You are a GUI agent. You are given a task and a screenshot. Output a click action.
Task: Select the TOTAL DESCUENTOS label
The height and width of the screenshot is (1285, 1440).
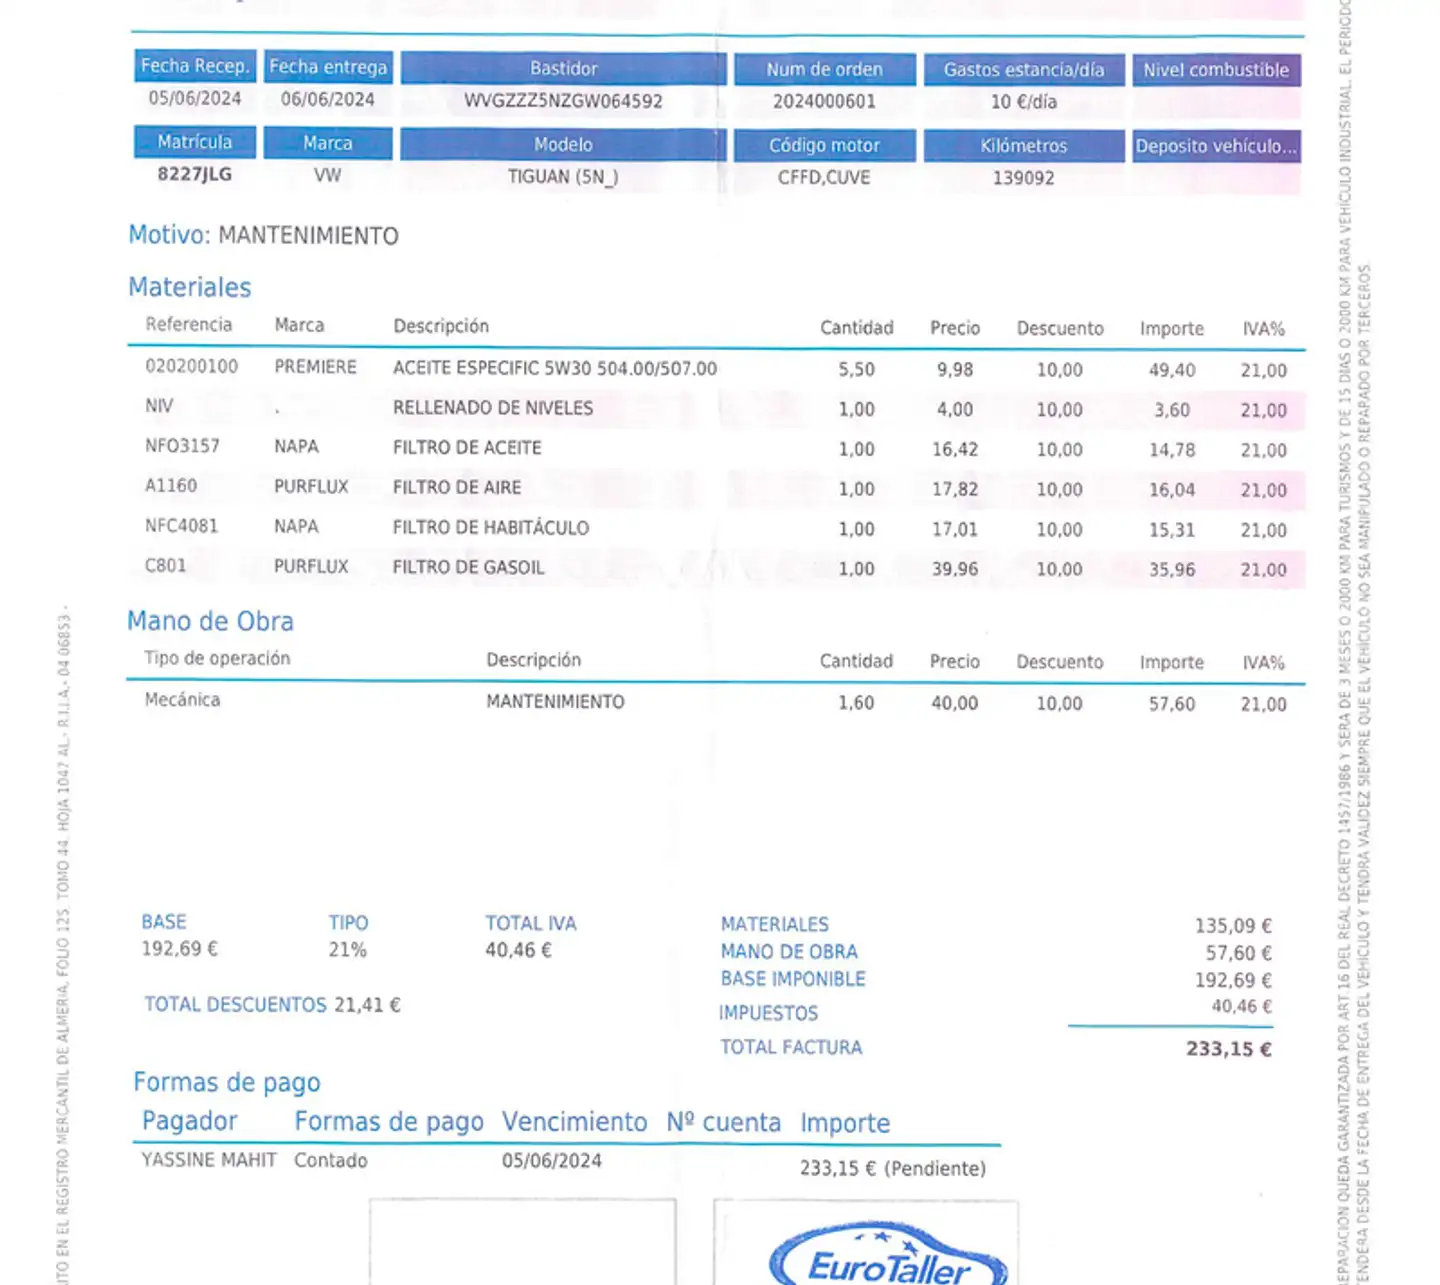pyautogui.click(x=235, y=1005)
